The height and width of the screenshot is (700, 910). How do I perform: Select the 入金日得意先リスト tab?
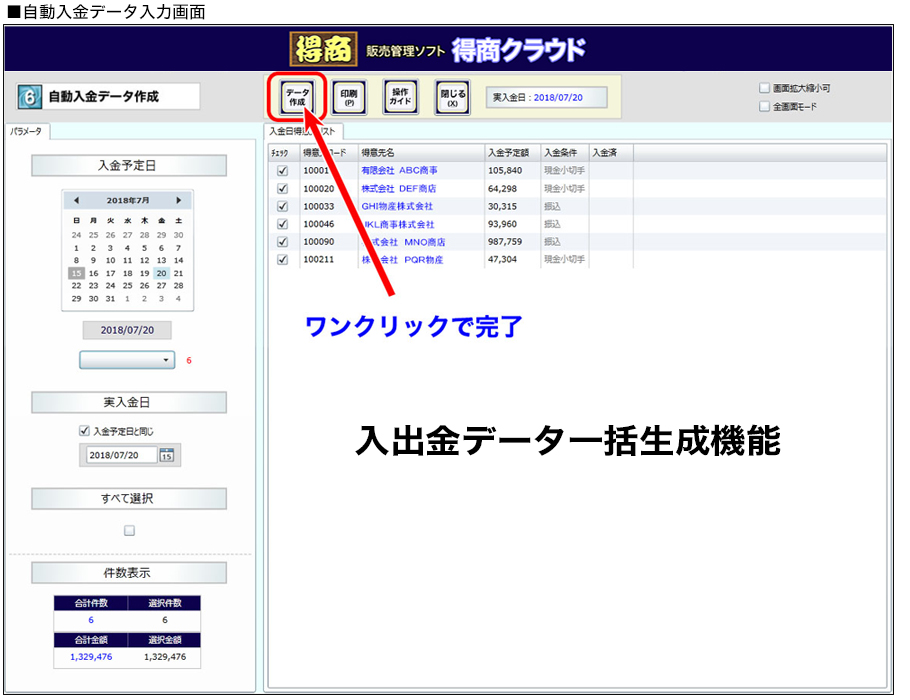pyautogui.click(x=303, y=132)
